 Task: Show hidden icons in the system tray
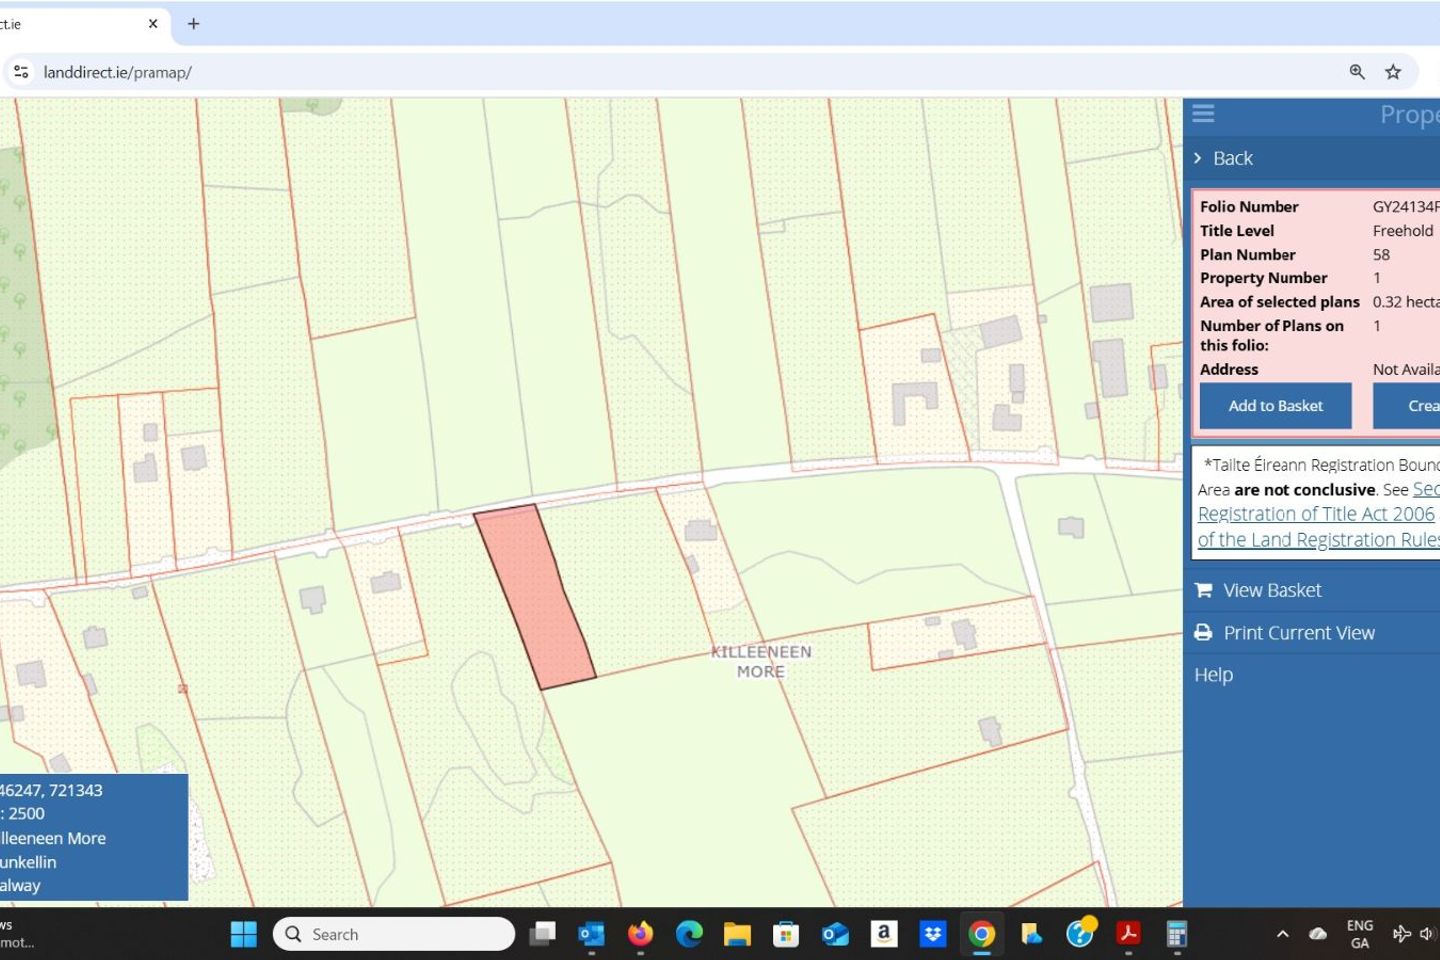point(1282,934)
